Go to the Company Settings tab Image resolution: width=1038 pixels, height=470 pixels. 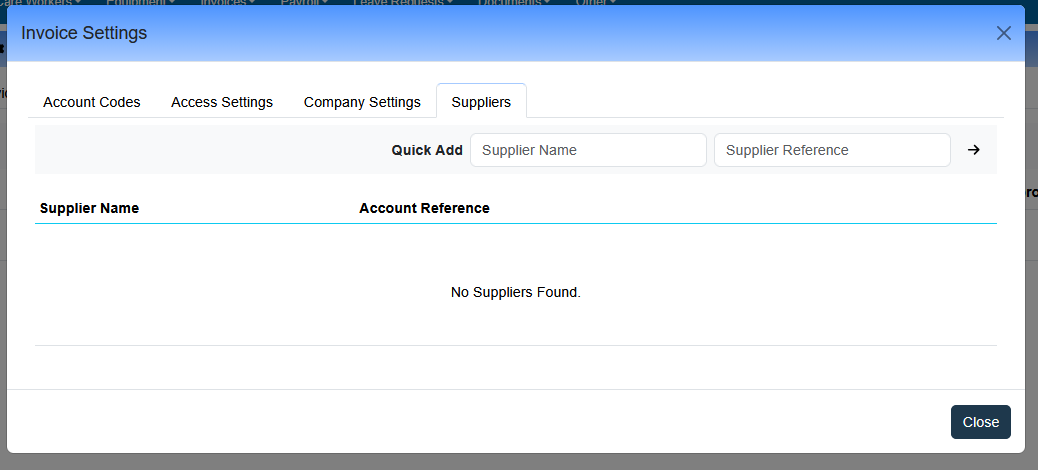(362, 102)
